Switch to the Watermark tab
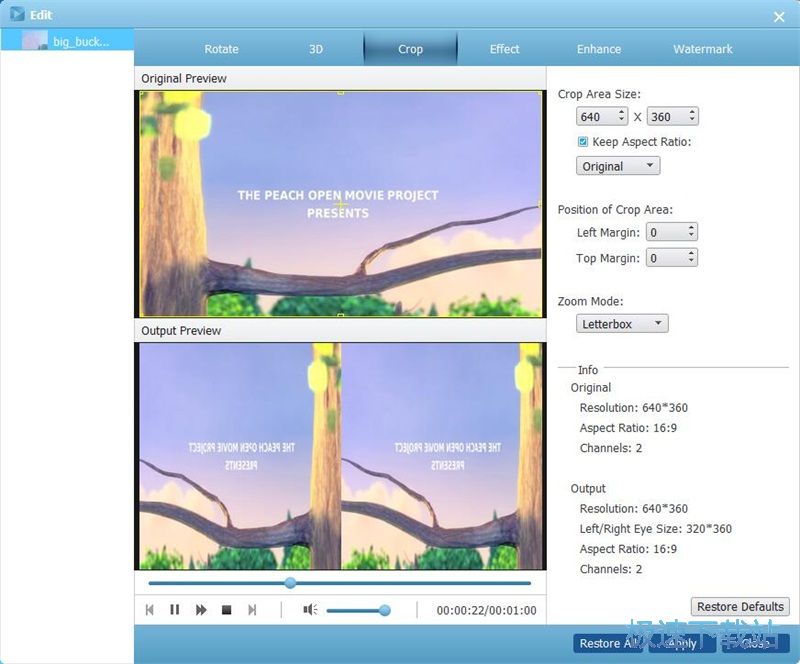 703,49
